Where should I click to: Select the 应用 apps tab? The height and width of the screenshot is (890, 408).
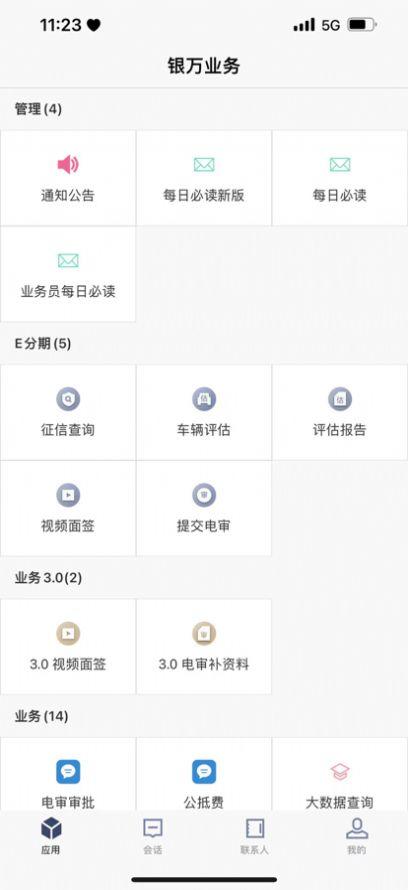(x=51, y=836)
